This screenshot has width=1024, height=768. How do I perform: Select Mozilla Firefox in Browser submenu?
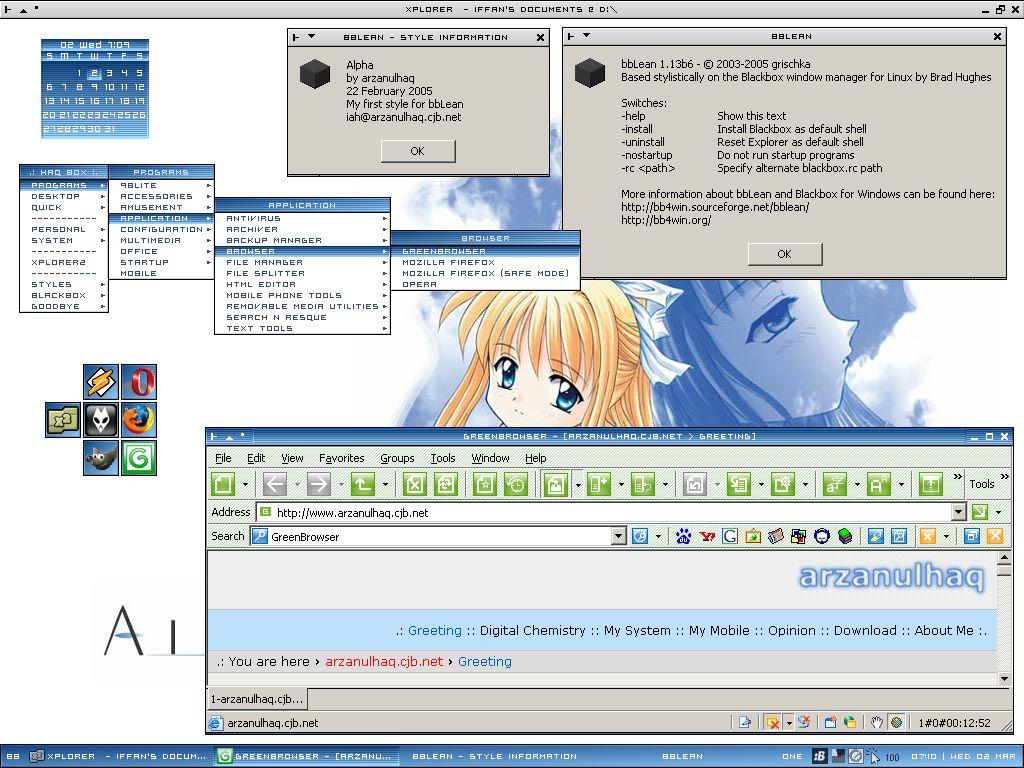[x=449, y=262]
